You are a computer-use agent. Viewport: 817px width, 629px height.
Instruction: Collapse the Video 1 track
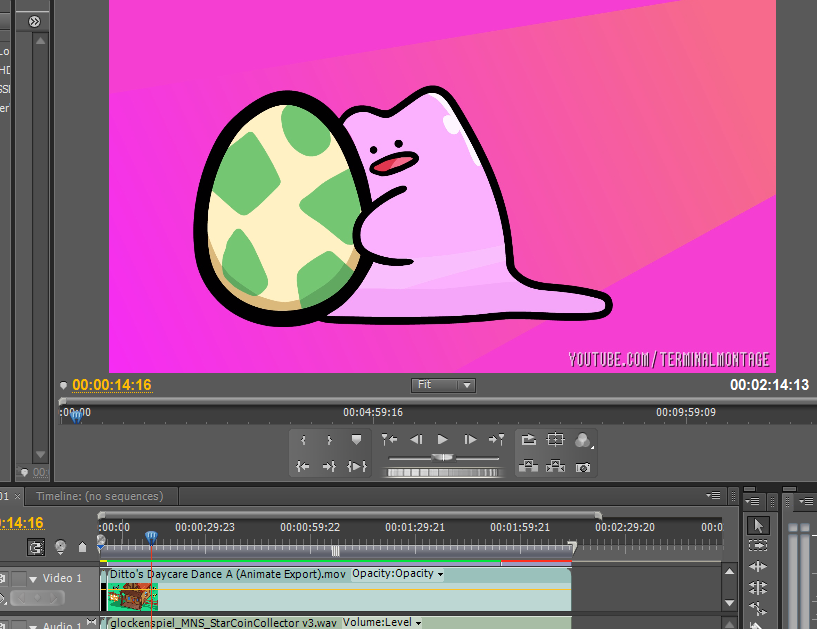pos(33,579)
